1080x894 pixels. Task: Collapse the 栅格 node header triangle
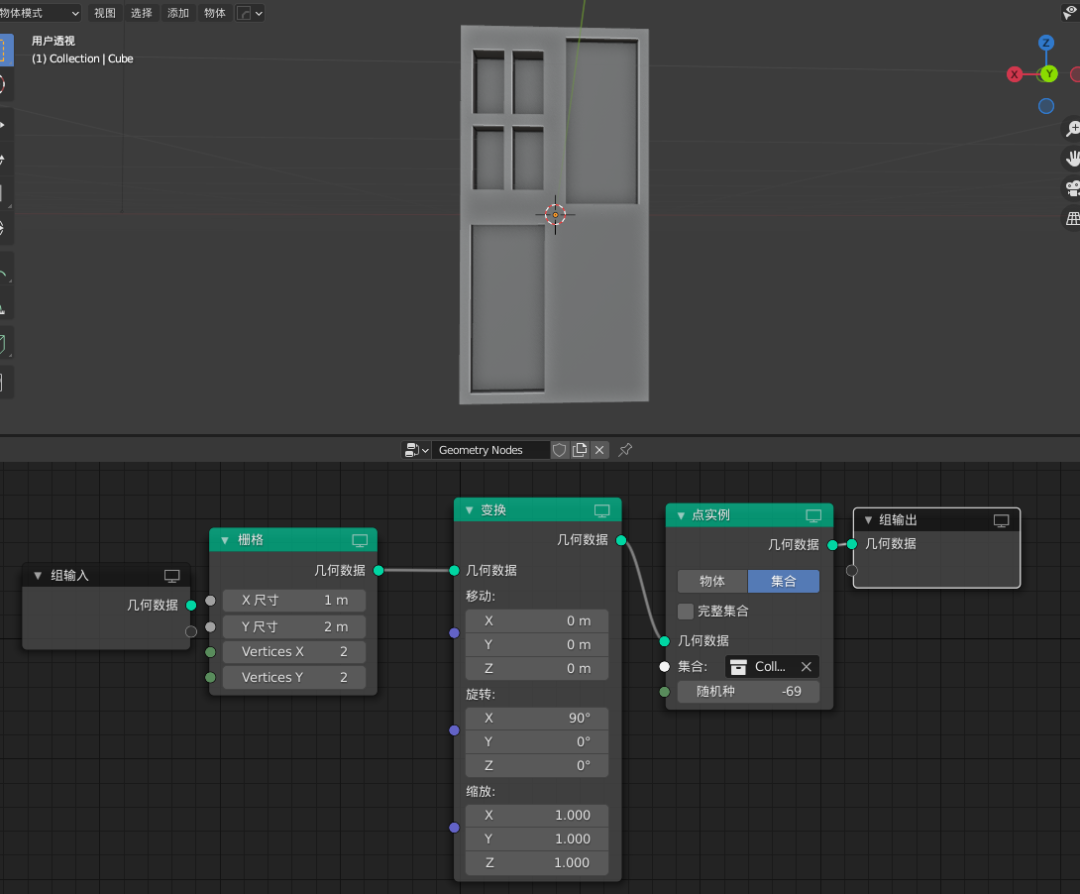pyautogui.click(x=224, y=539)
